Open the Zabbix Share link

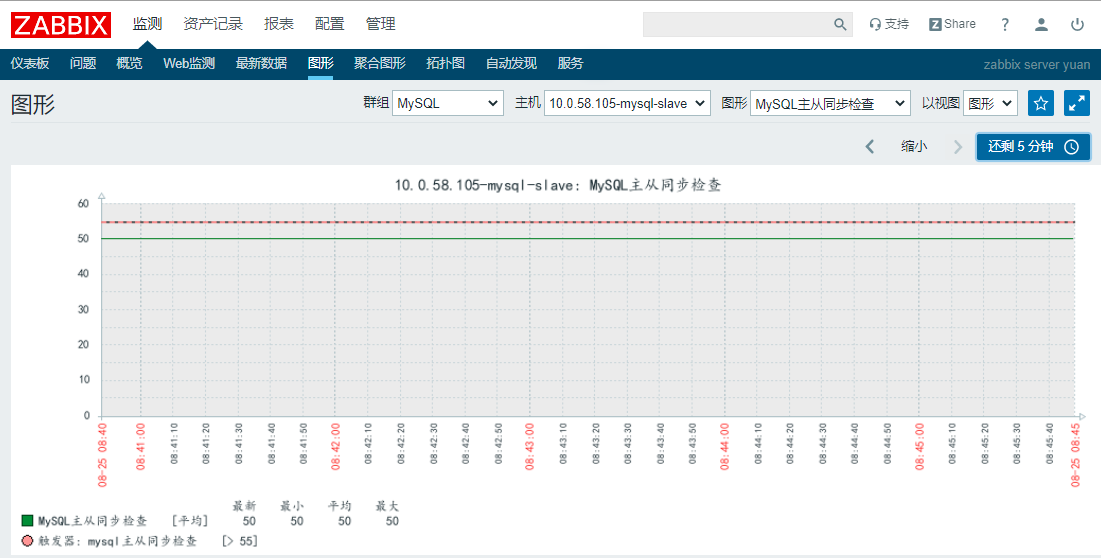click(952, 25)
